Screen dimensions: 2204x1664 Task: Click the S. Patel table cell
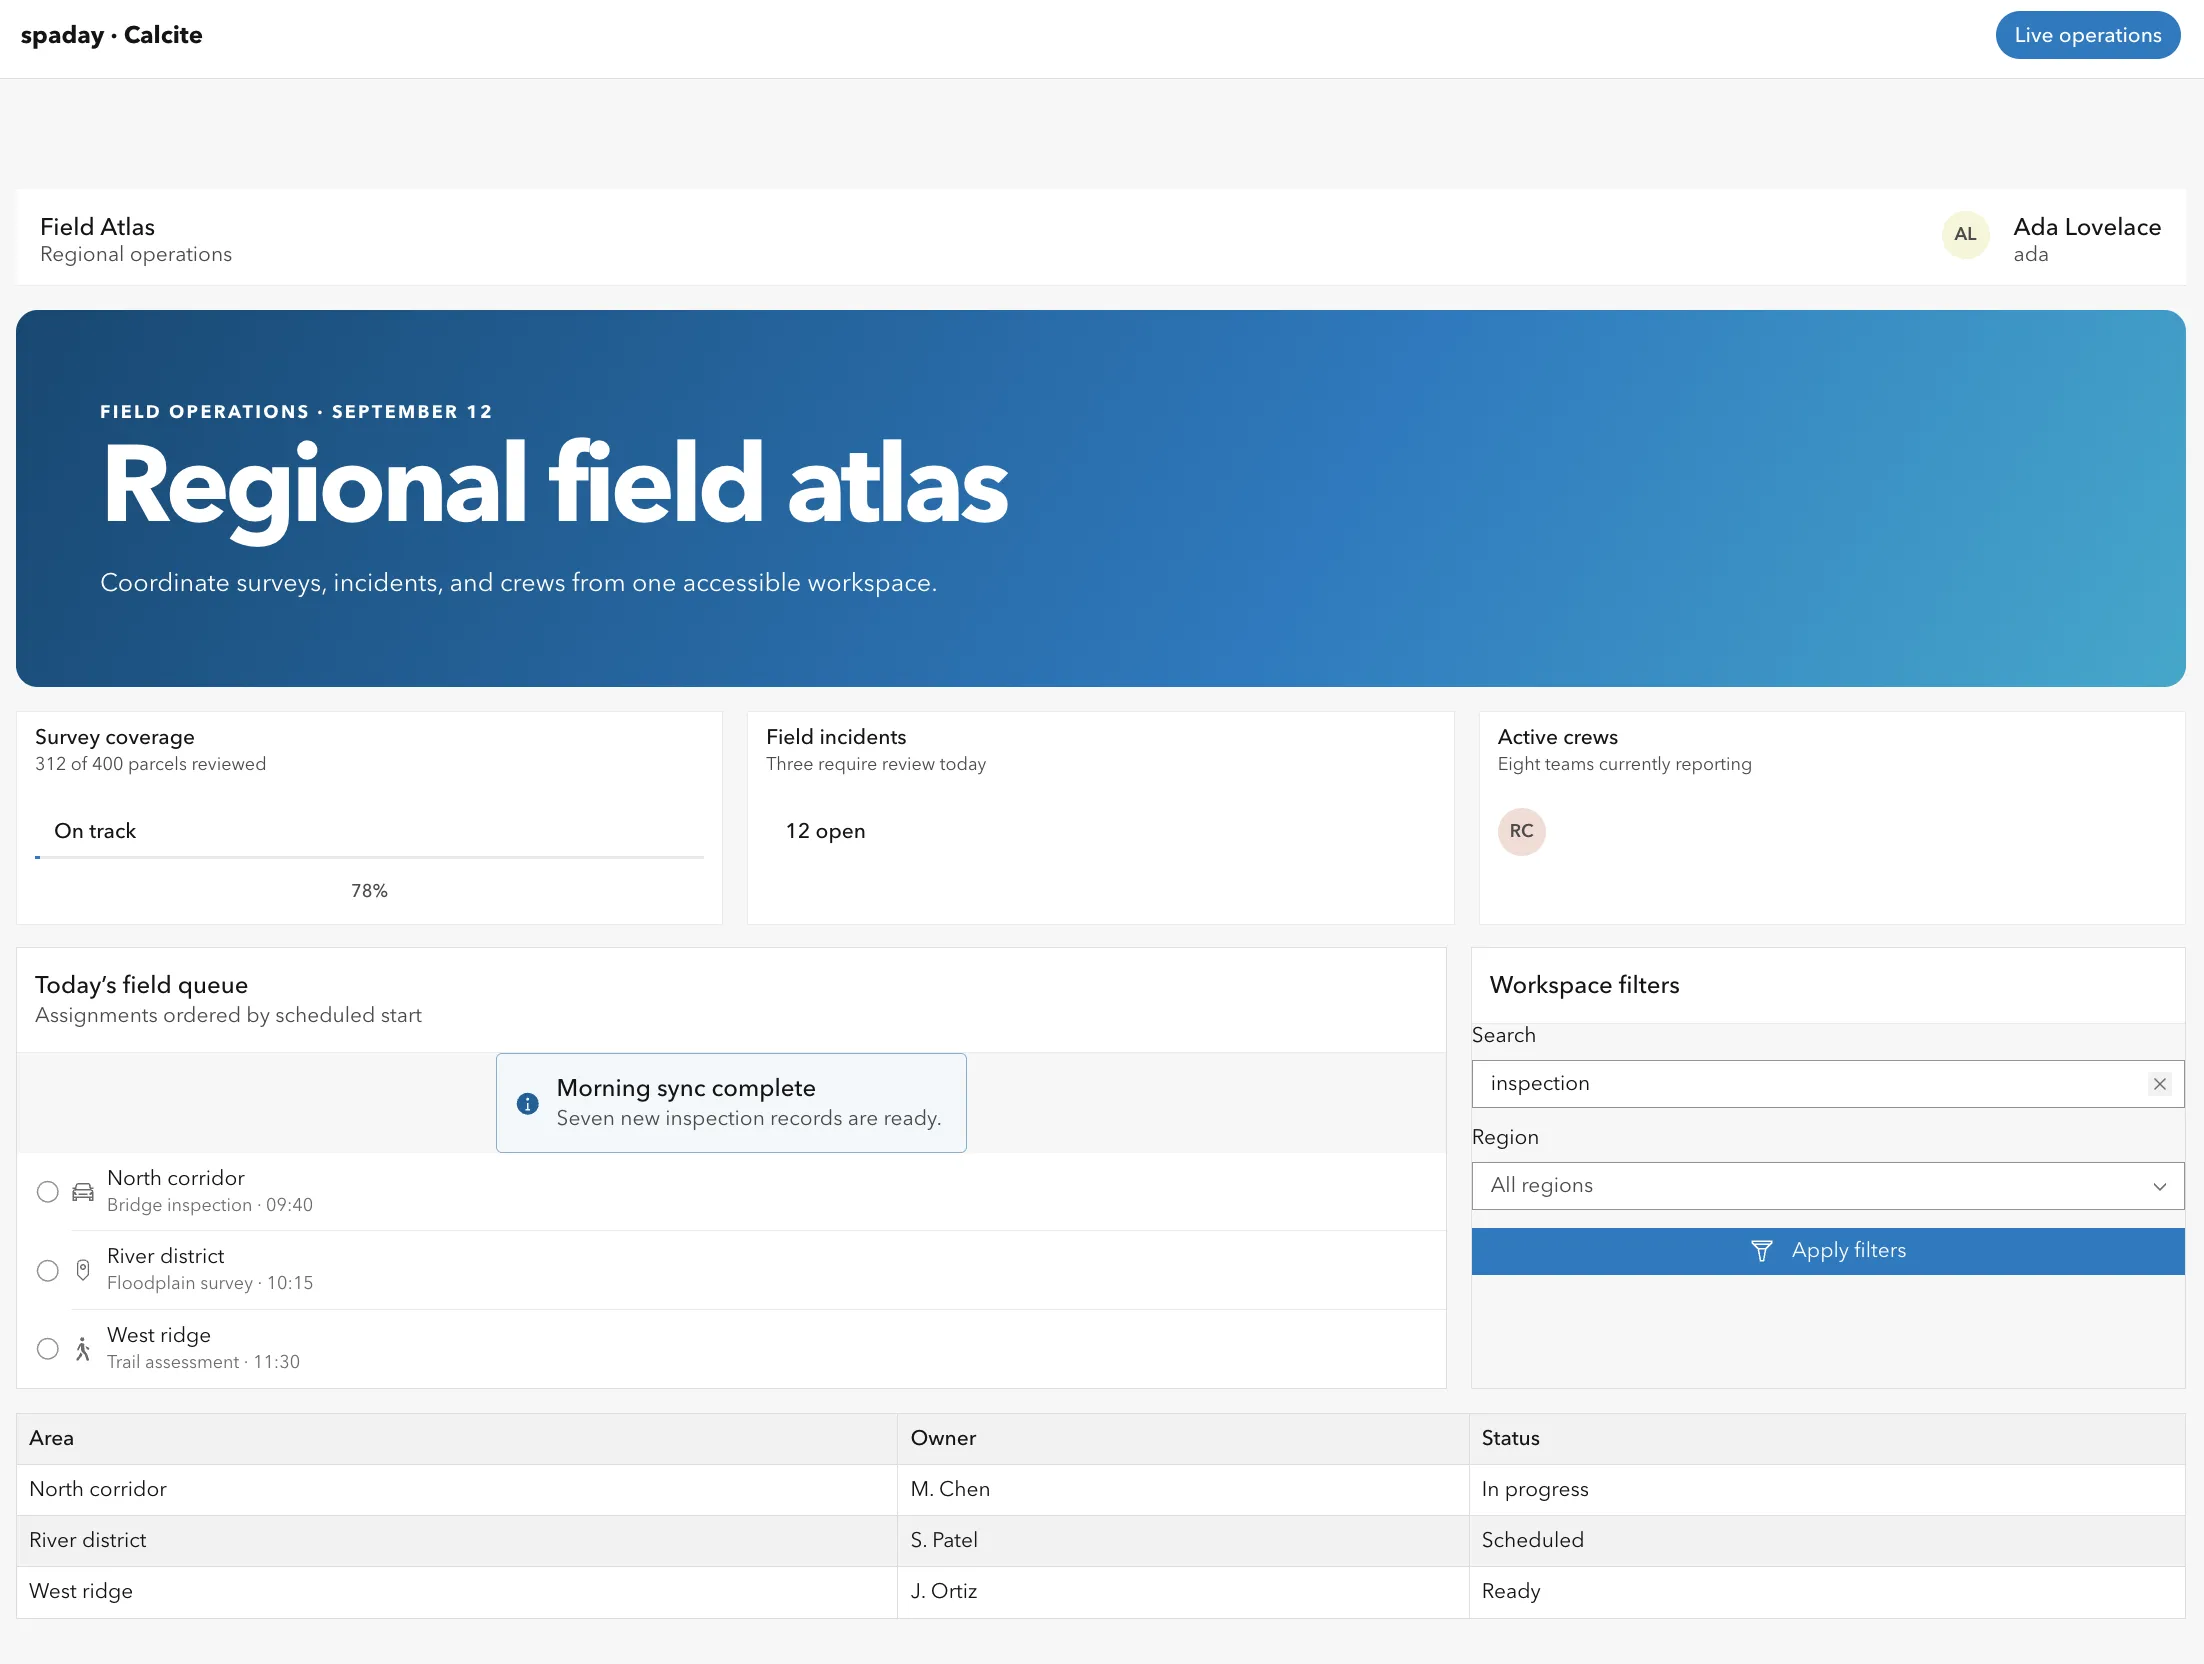point(1183,1540)
